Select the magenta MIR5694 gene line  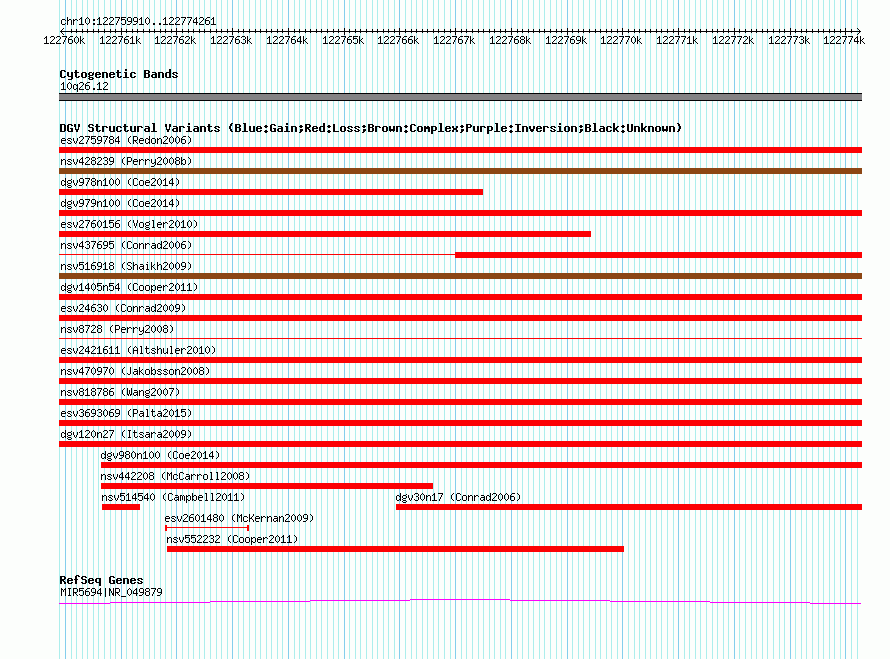pos(460,602)
